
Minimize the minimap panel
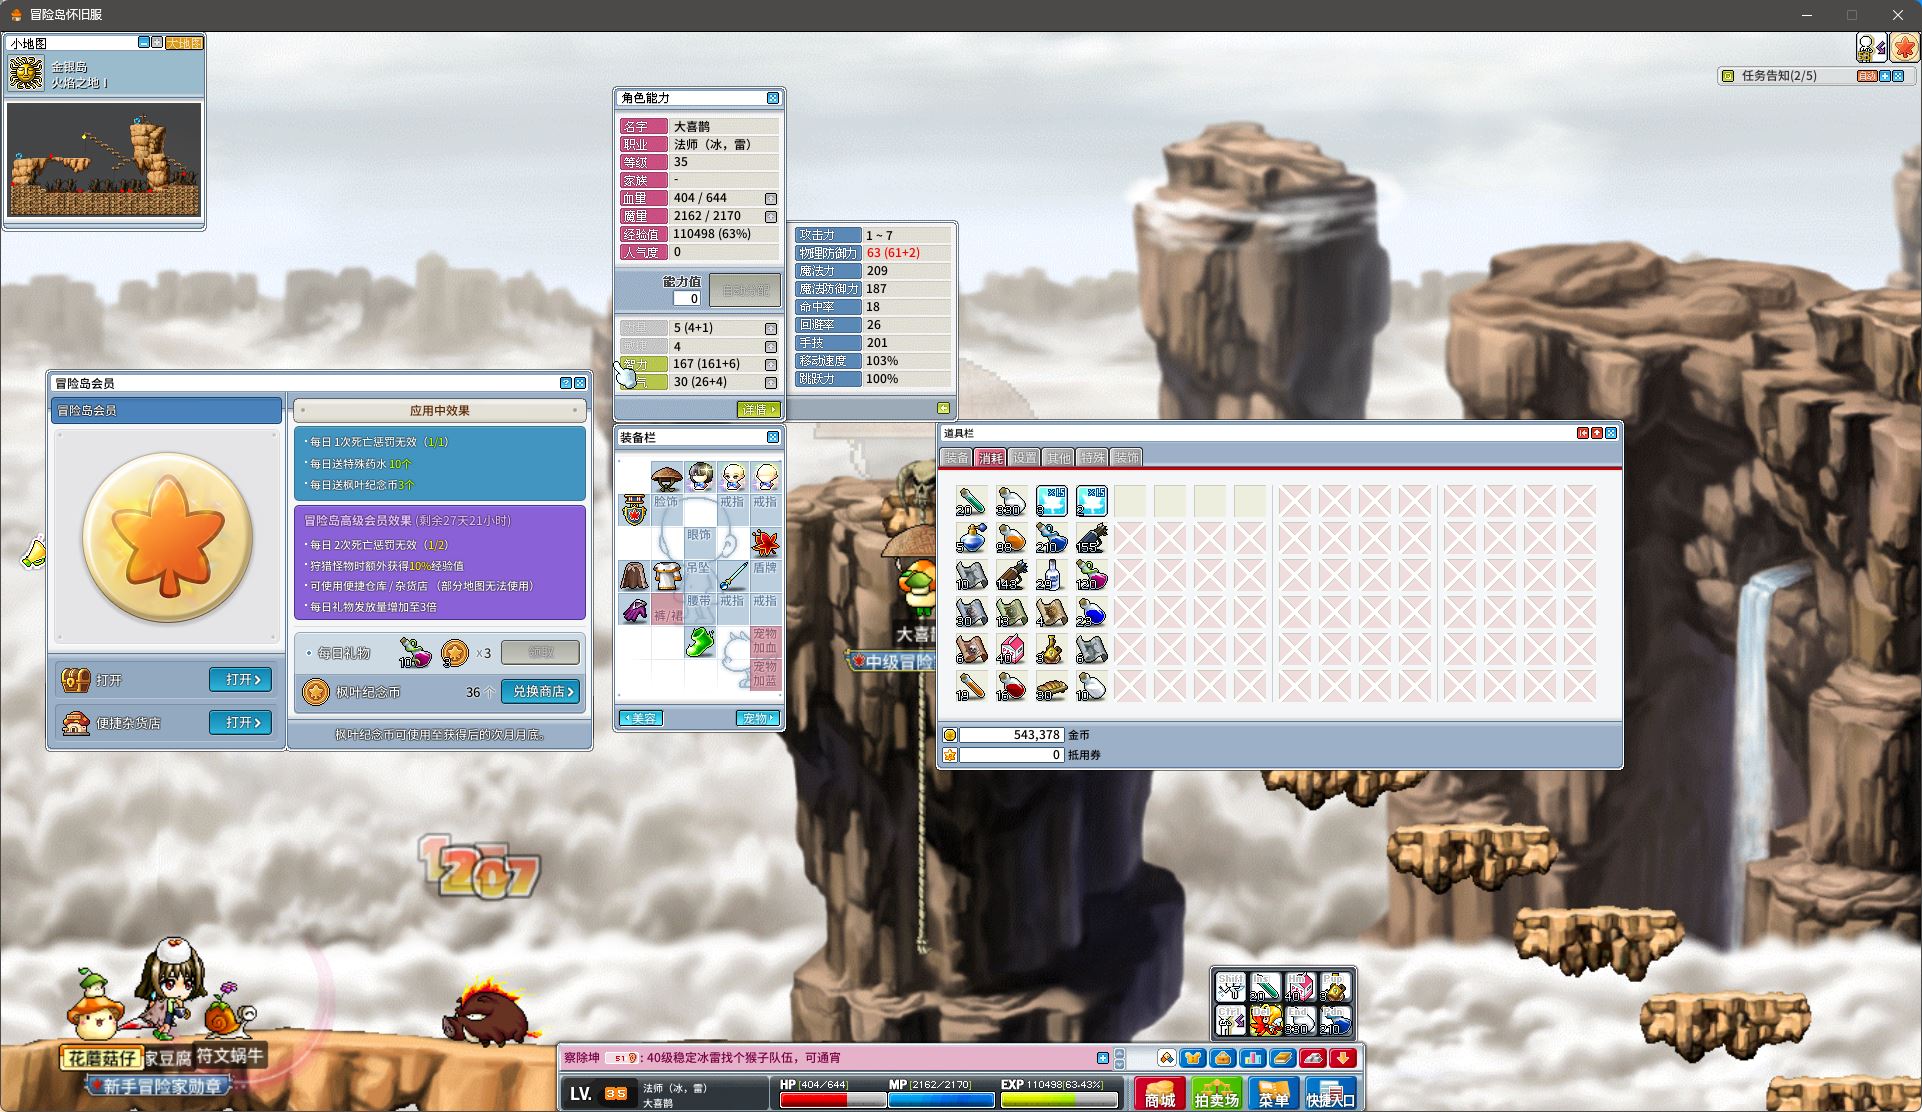144,43
